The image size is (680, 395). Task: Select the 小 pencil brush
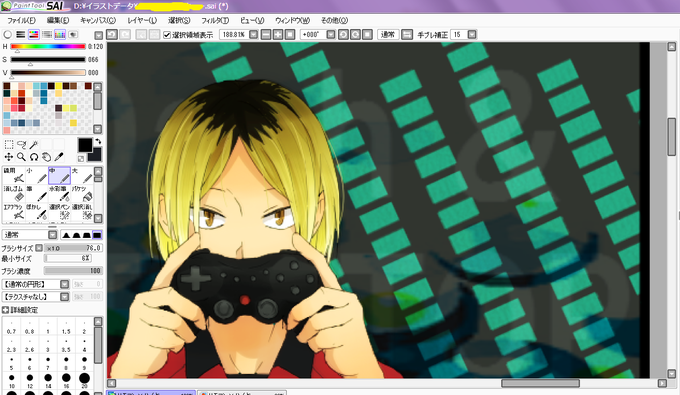[36, 175]
